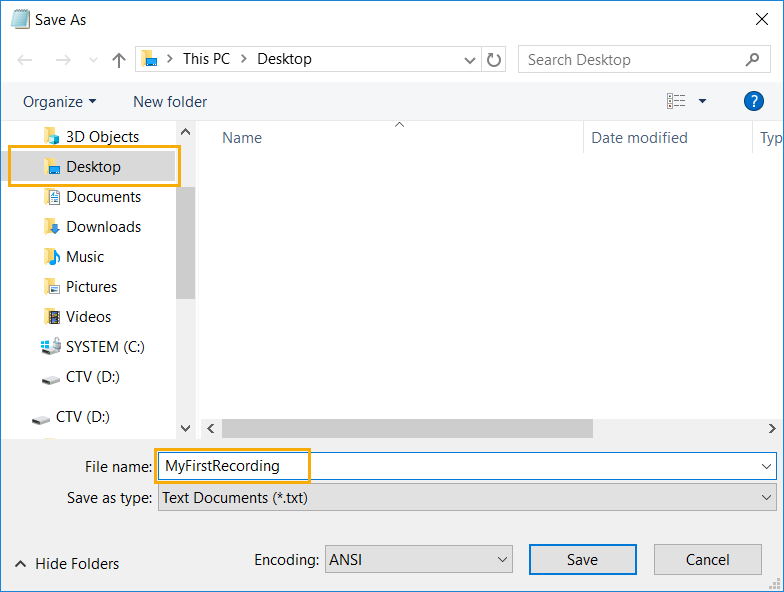784x592 pixels.
Task: Select Desktop in the folder tree
Action: [94, 166]
